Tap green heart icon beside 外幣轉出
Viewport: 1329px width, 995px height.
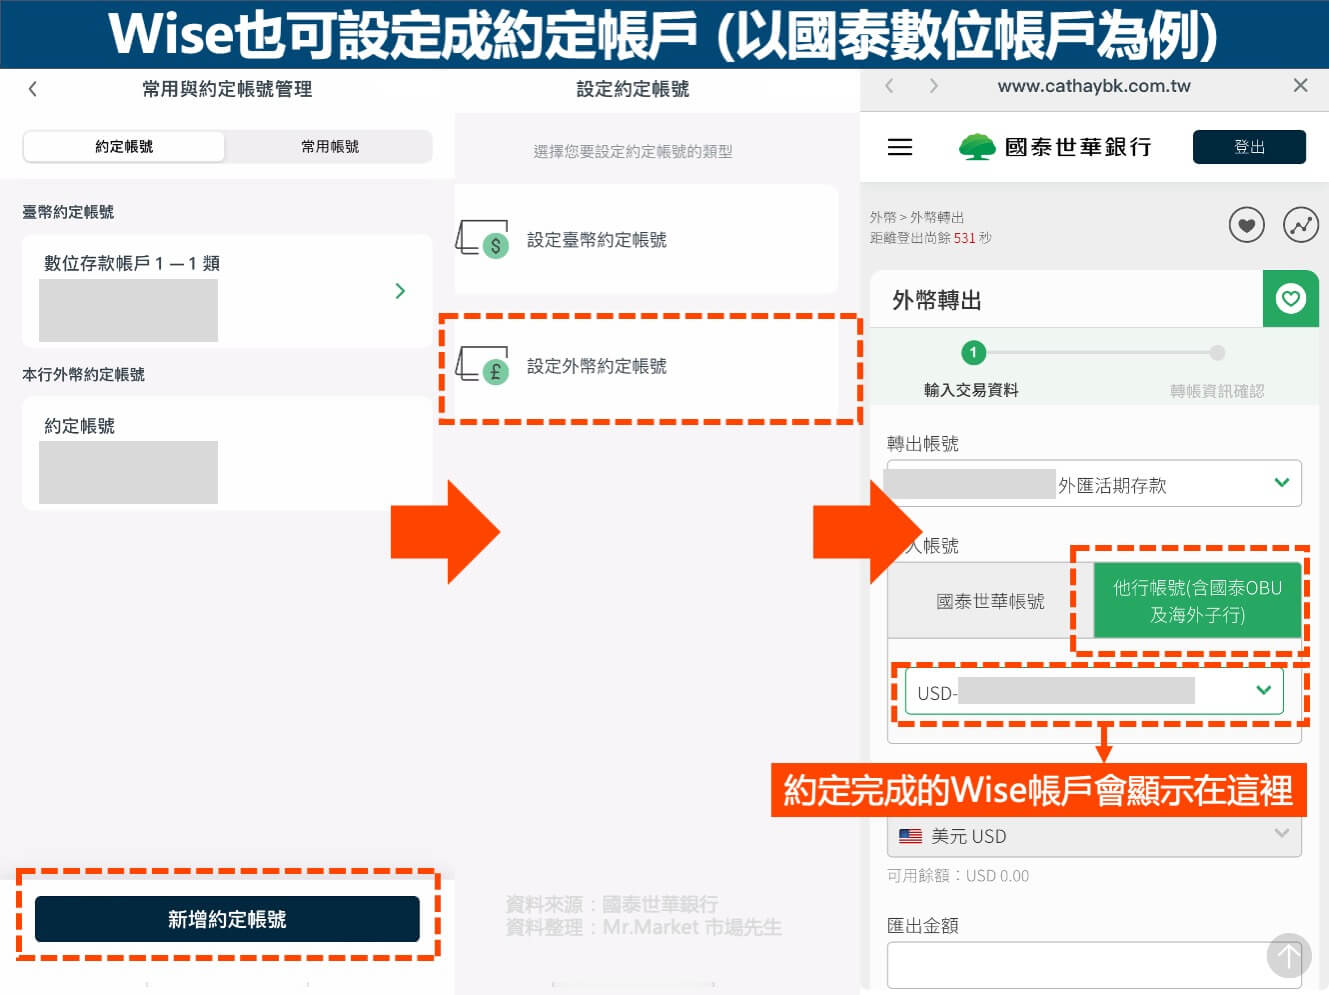click(x=1291, y=298)
